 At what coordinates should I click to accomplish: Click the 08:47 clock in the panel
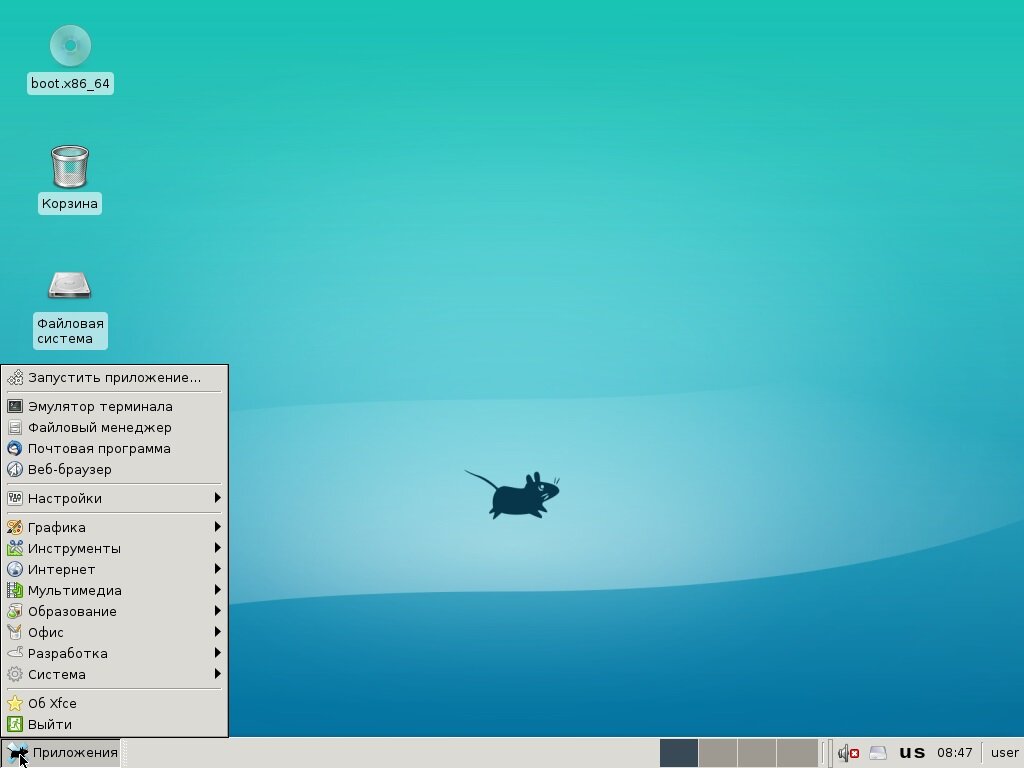pyautogui.click(x=955, y=753)
